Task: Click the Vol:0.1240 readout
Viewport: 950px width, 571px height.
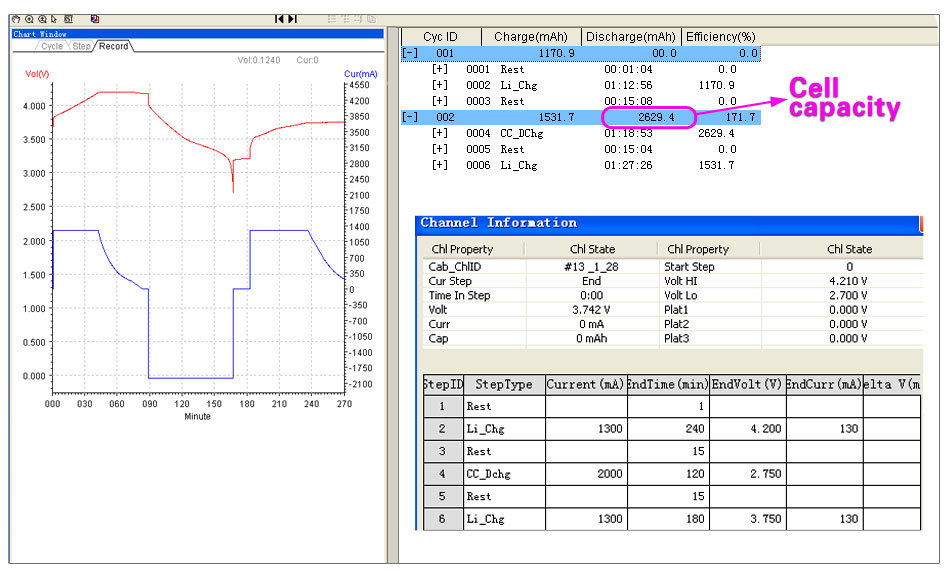Action: click(259, 60)
